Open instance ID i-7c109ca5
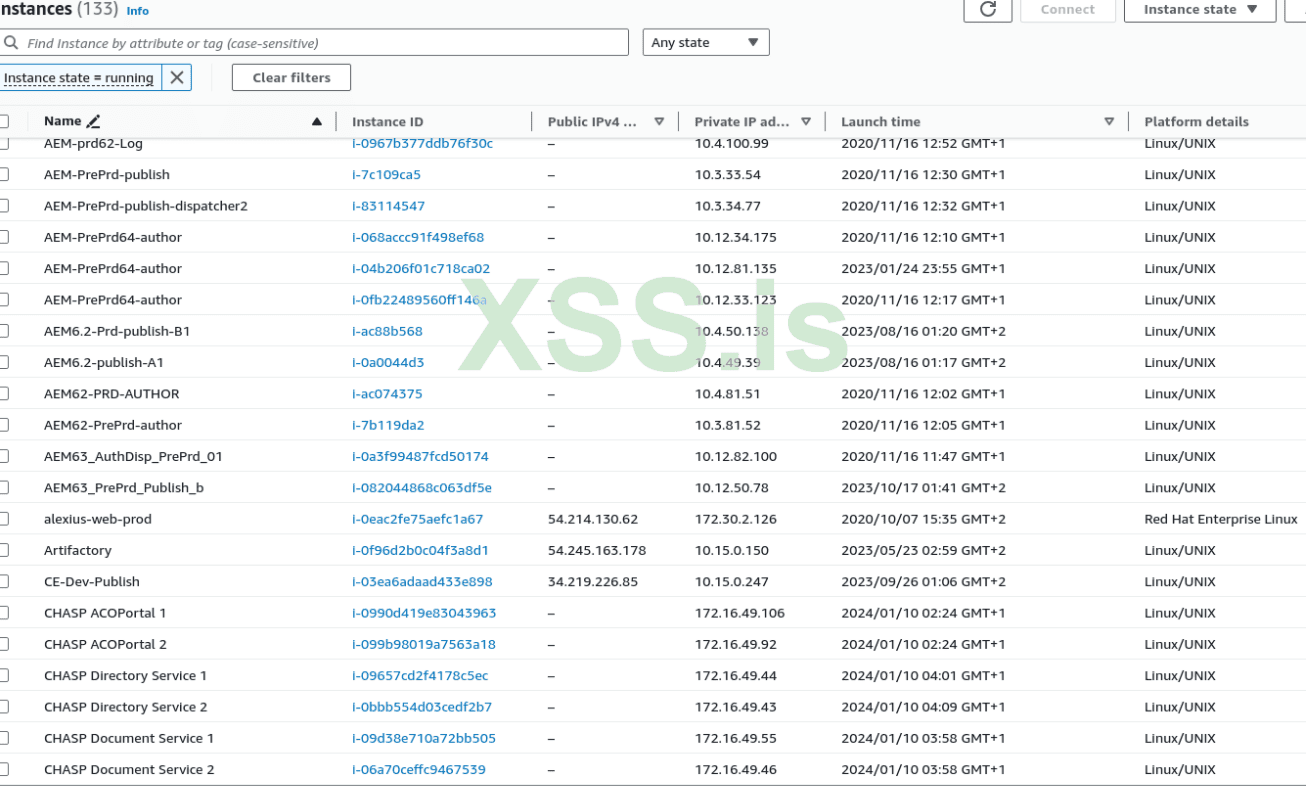The width and height of the screenshot is (1306, 786). [x=386, y=174]
